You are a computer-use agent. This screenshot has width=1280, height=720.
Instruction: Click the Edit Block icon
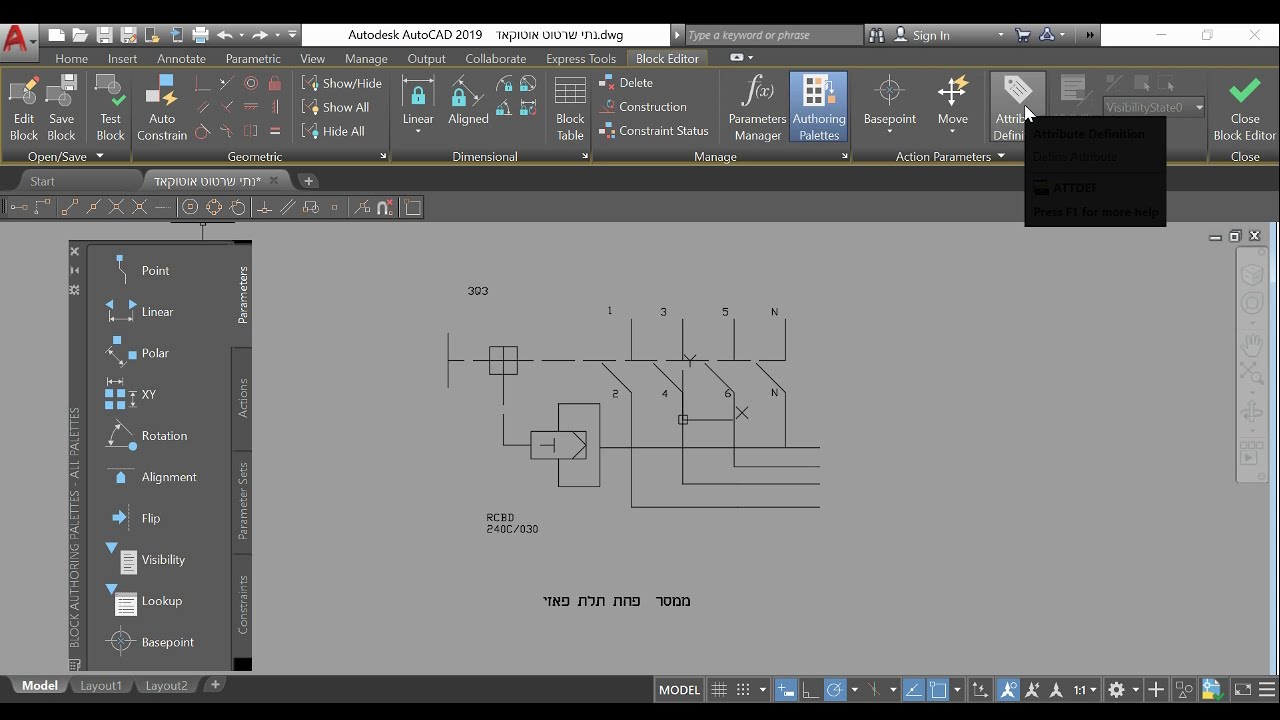click(x=23, y=108)
